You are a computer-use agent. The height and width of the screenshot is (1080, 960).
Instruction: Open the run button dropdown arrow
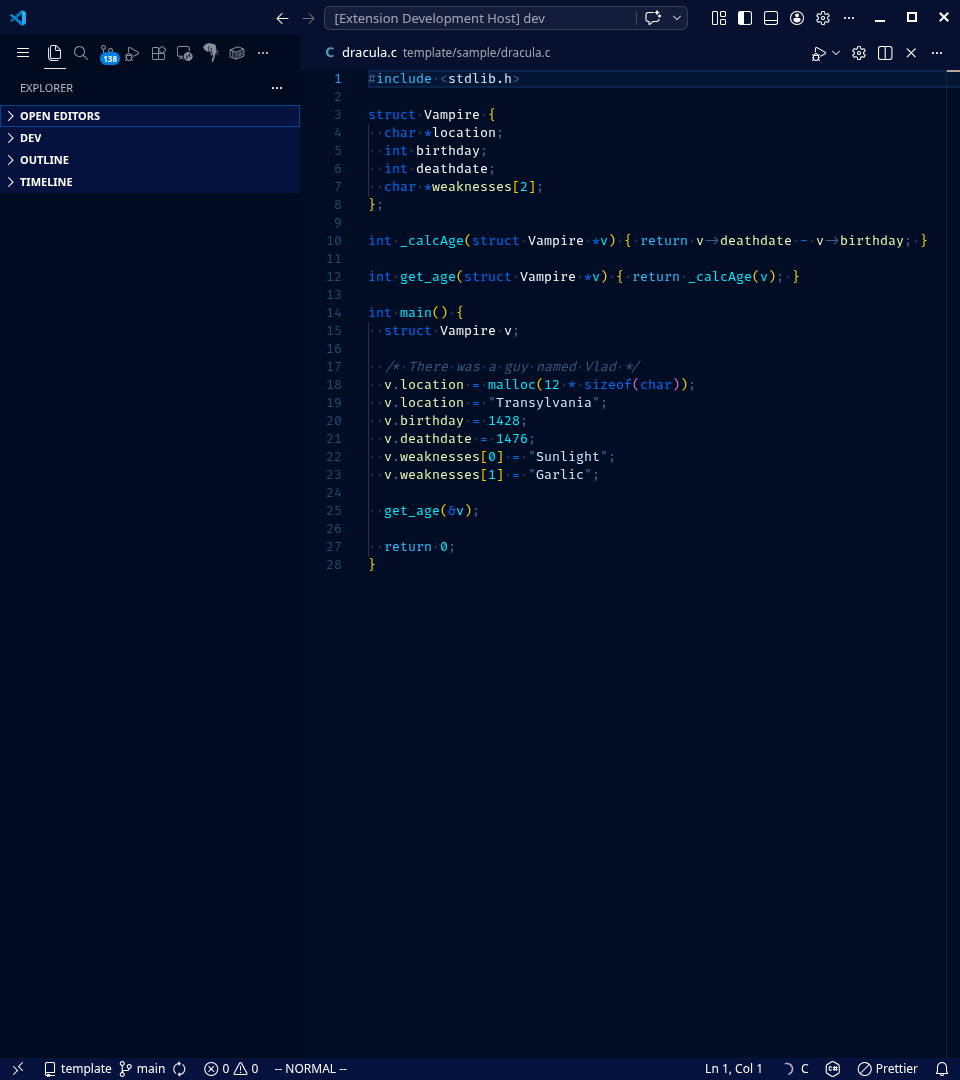click(836, 53)
